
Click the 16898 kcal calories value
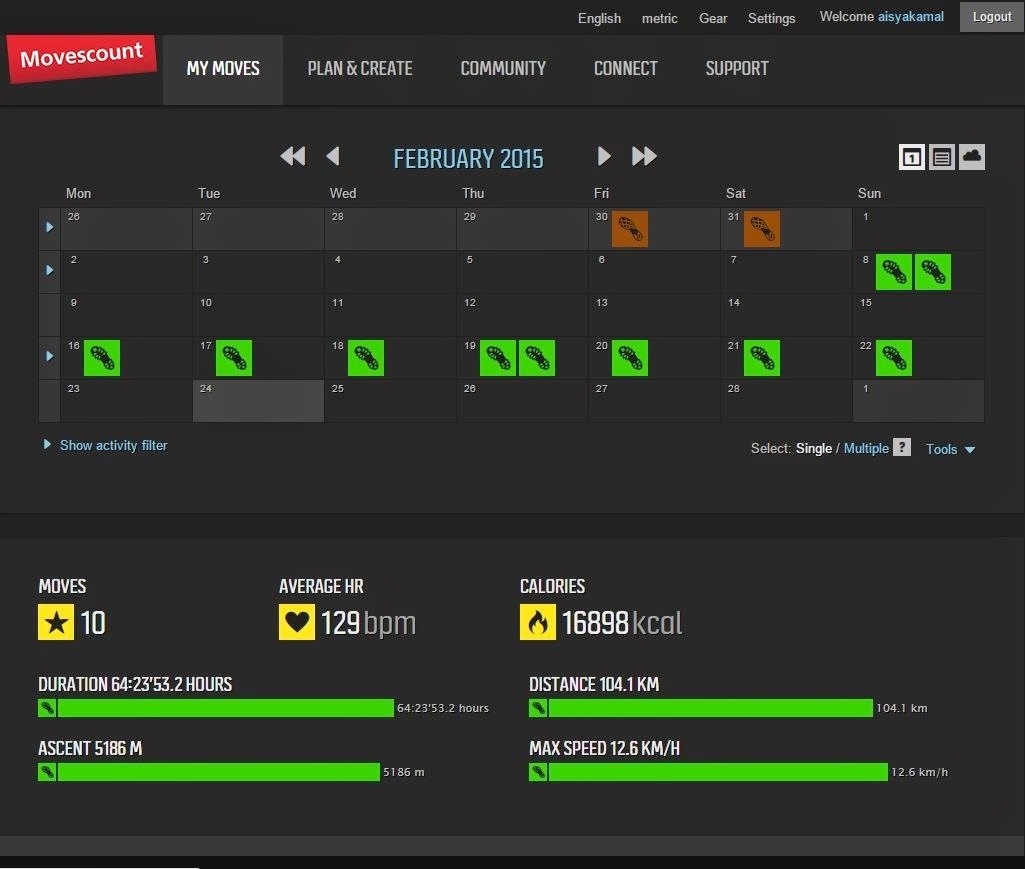[x=622, y=622]
